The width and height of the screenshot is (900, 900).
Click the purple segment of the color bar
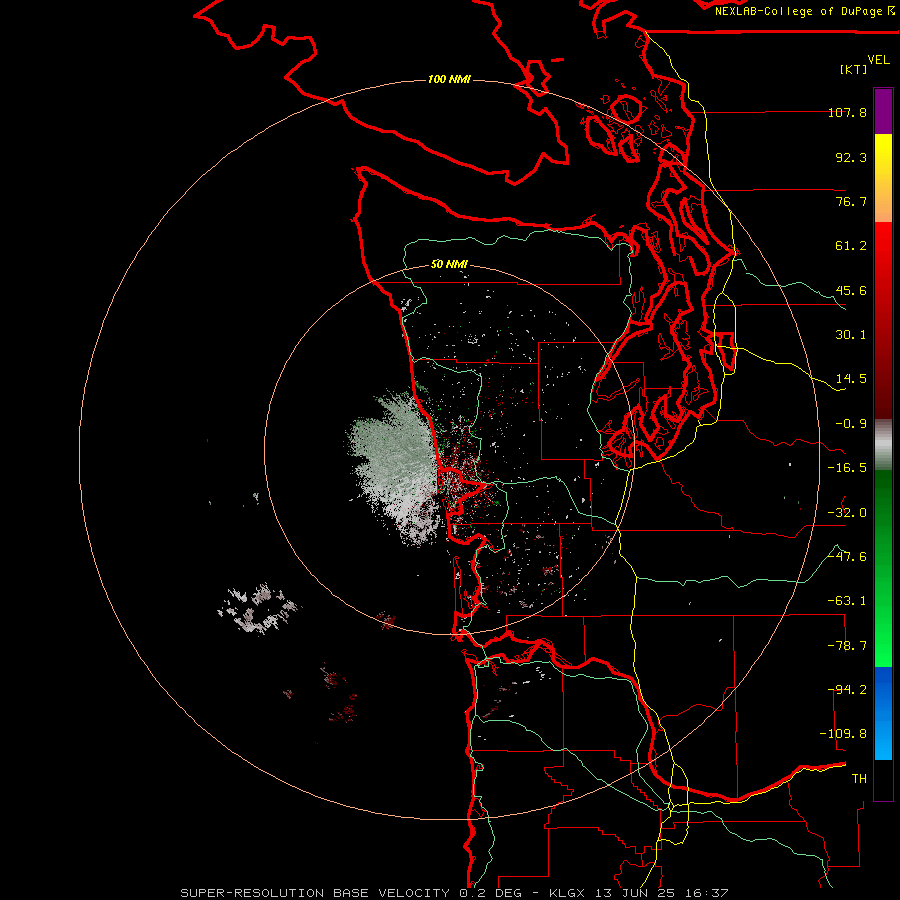[x=883, y=111]
